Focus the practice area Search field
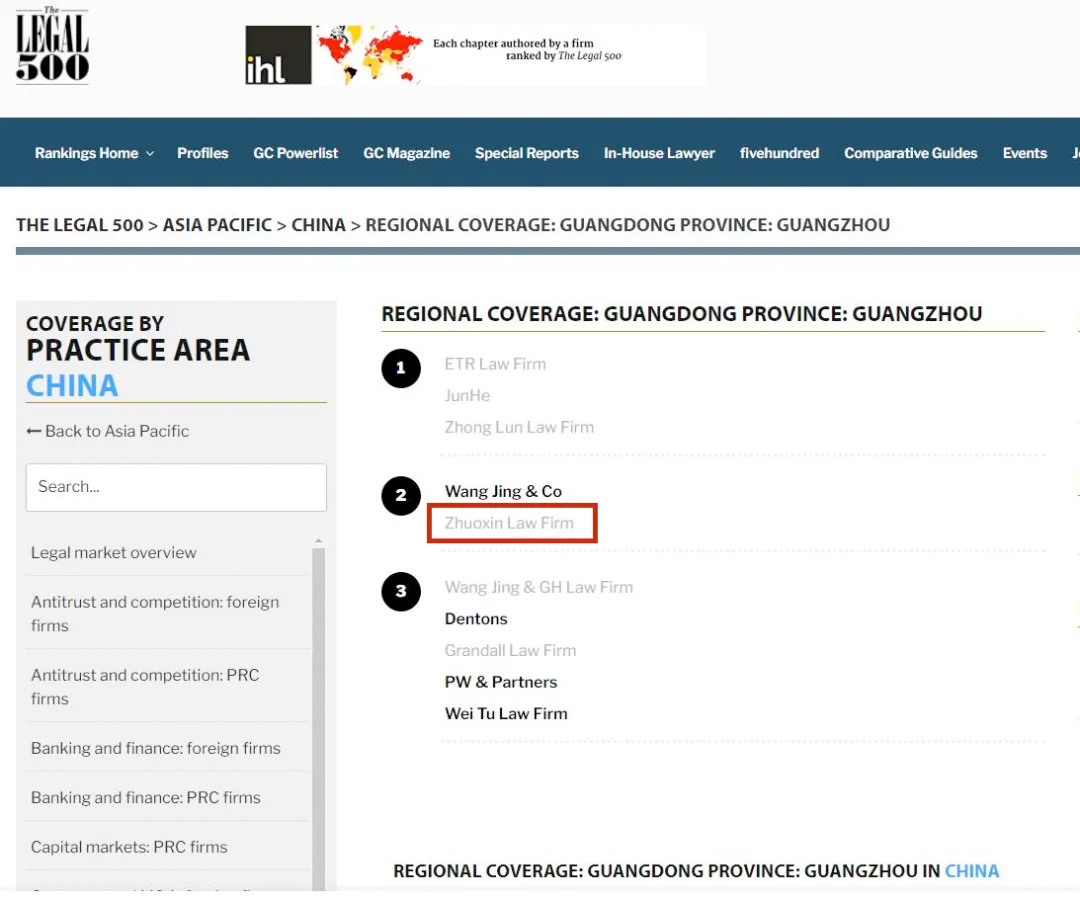 (176, 487)
